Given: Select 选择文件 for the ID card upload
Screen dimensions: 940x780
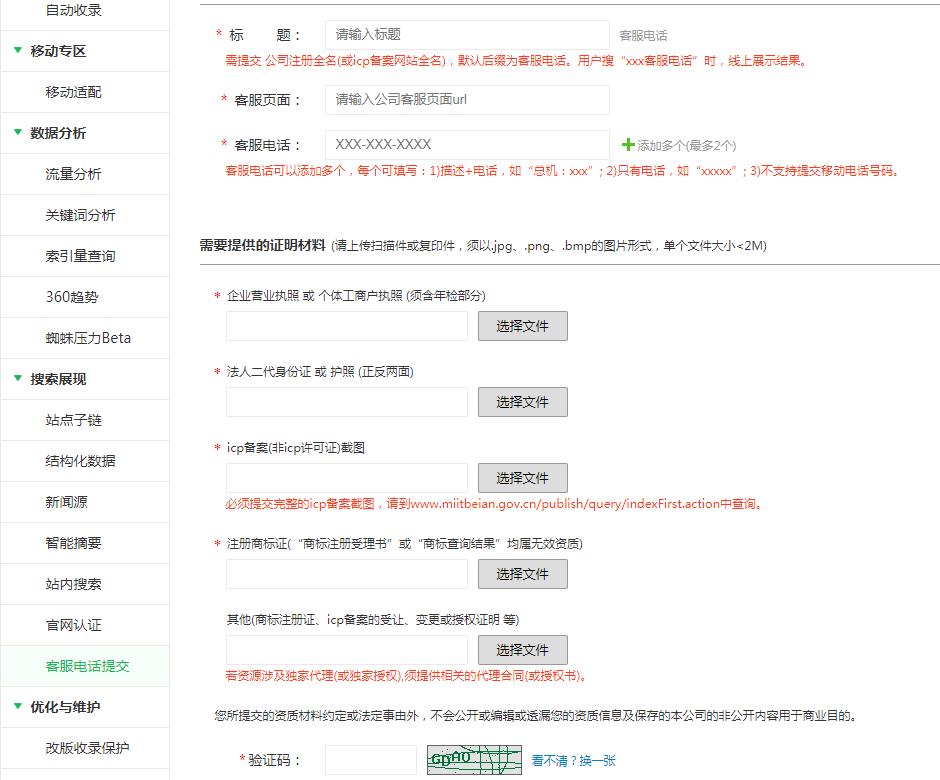Looking at the screenshot, I should pyautogui.click(x=522, y=401).
